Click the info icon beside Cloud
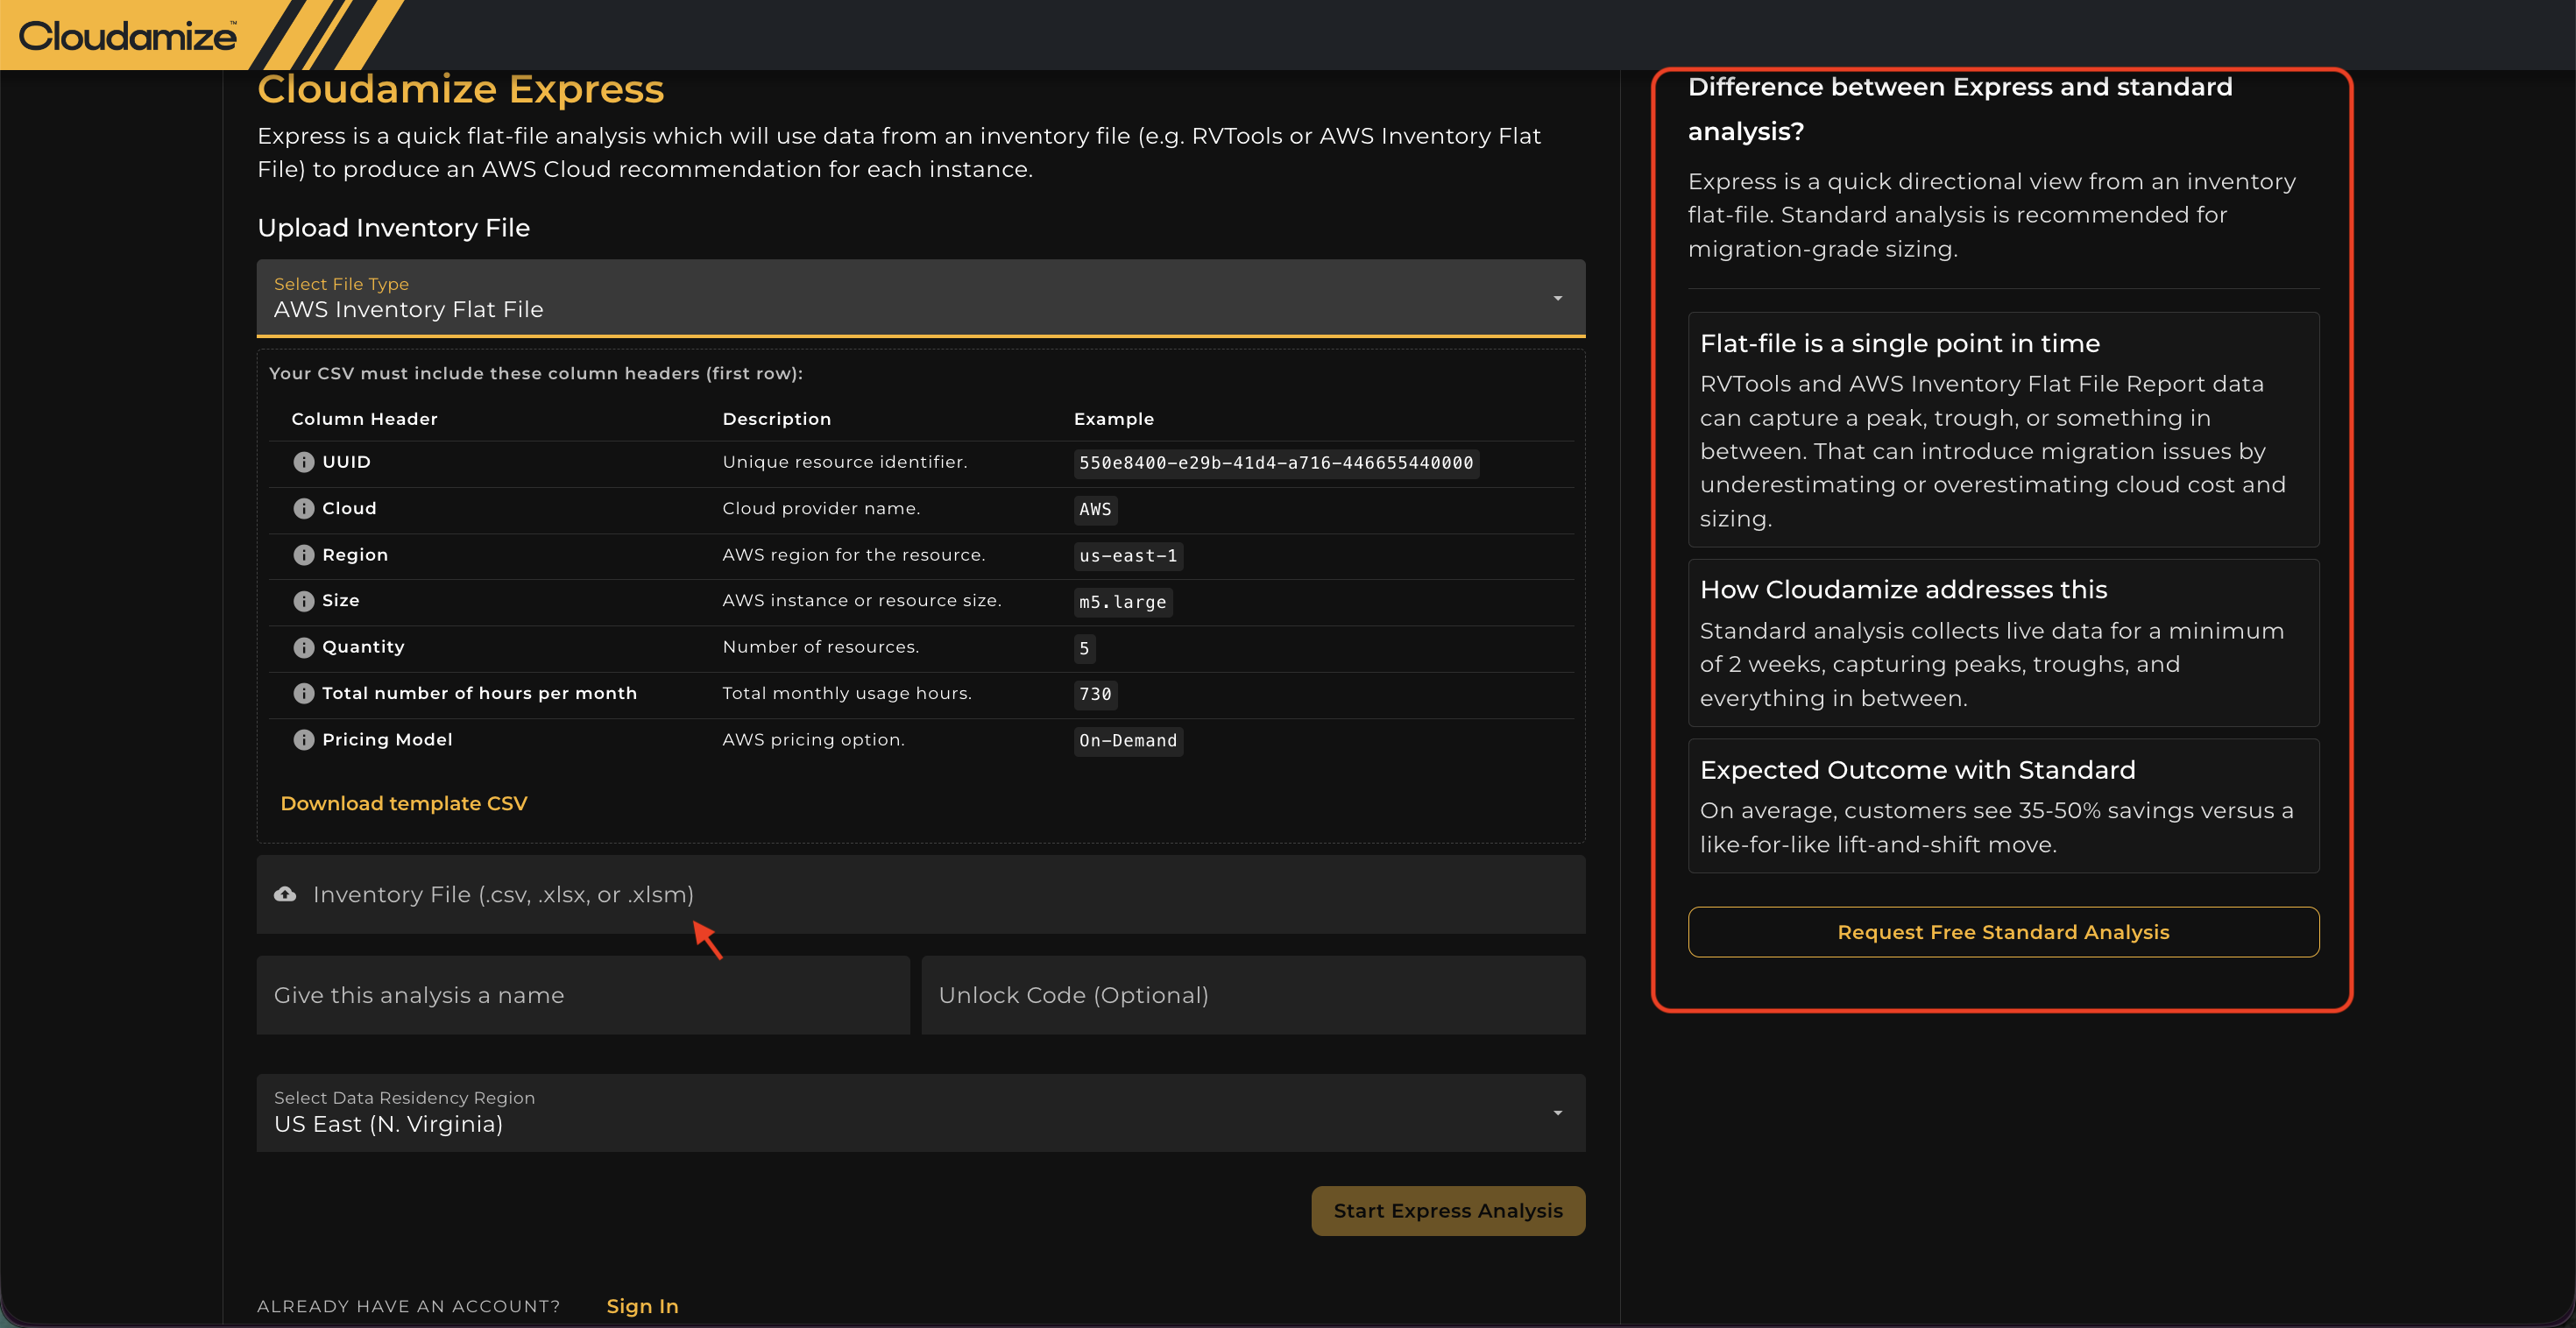 point(303,508)
